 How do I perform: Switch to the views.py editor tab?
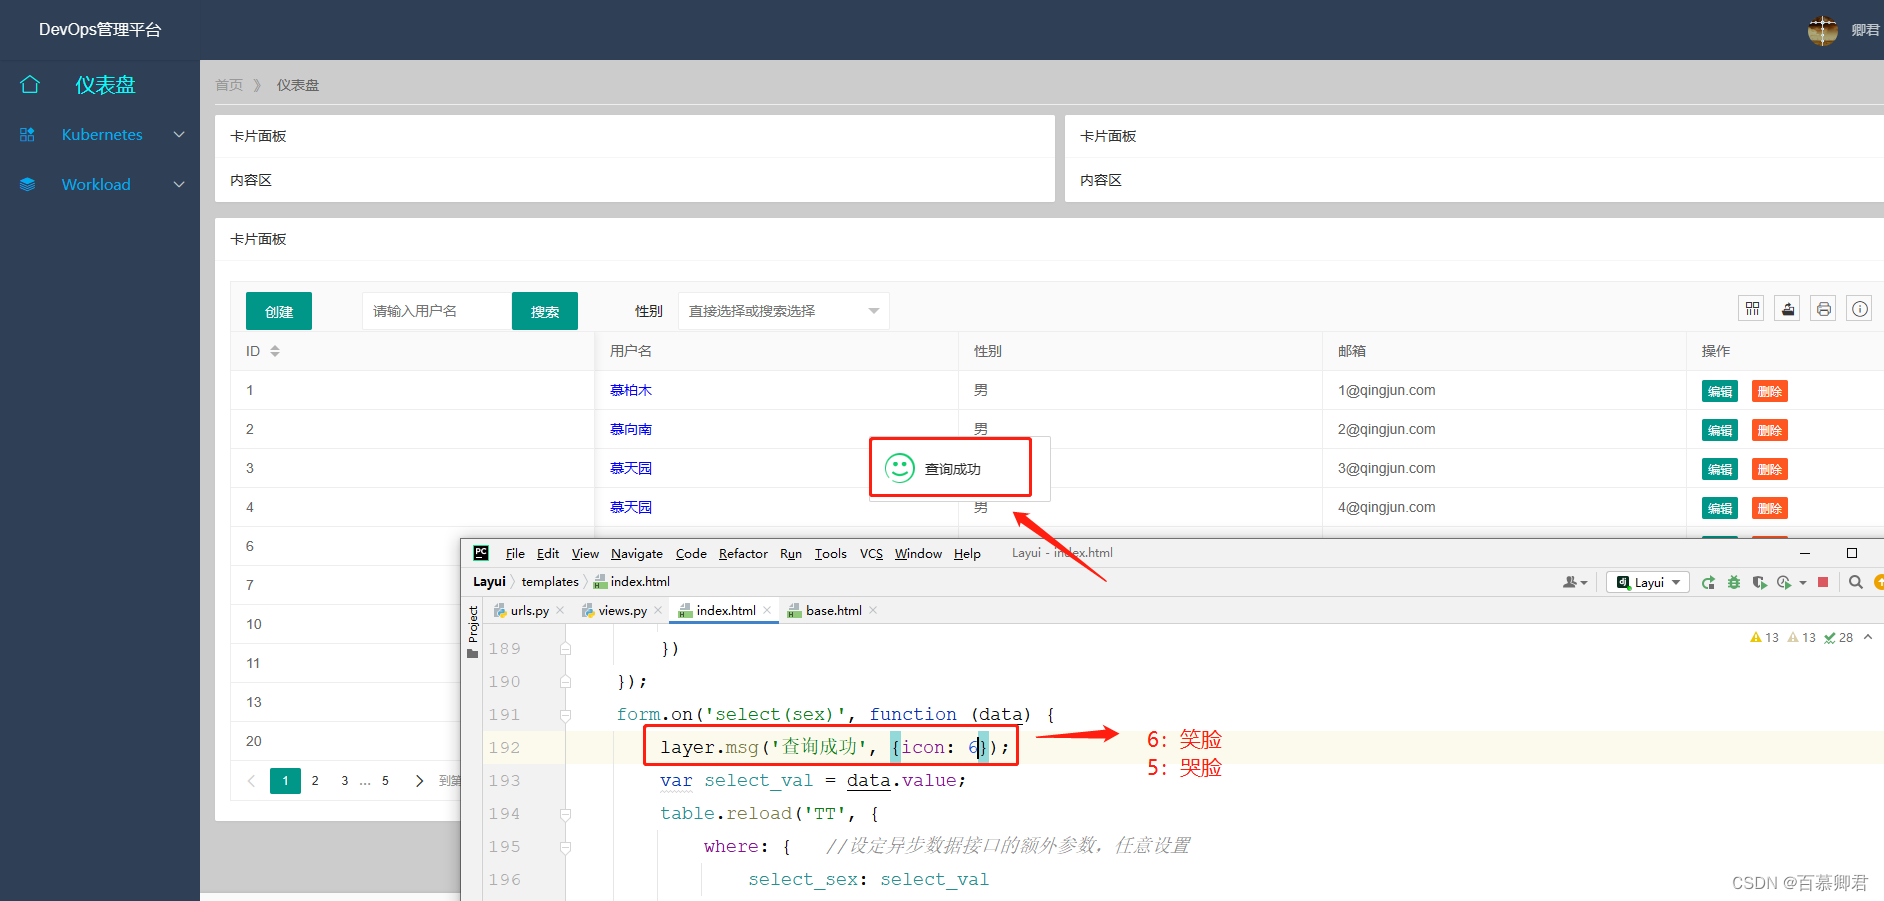pyautogui.click(x=622, y=610)
